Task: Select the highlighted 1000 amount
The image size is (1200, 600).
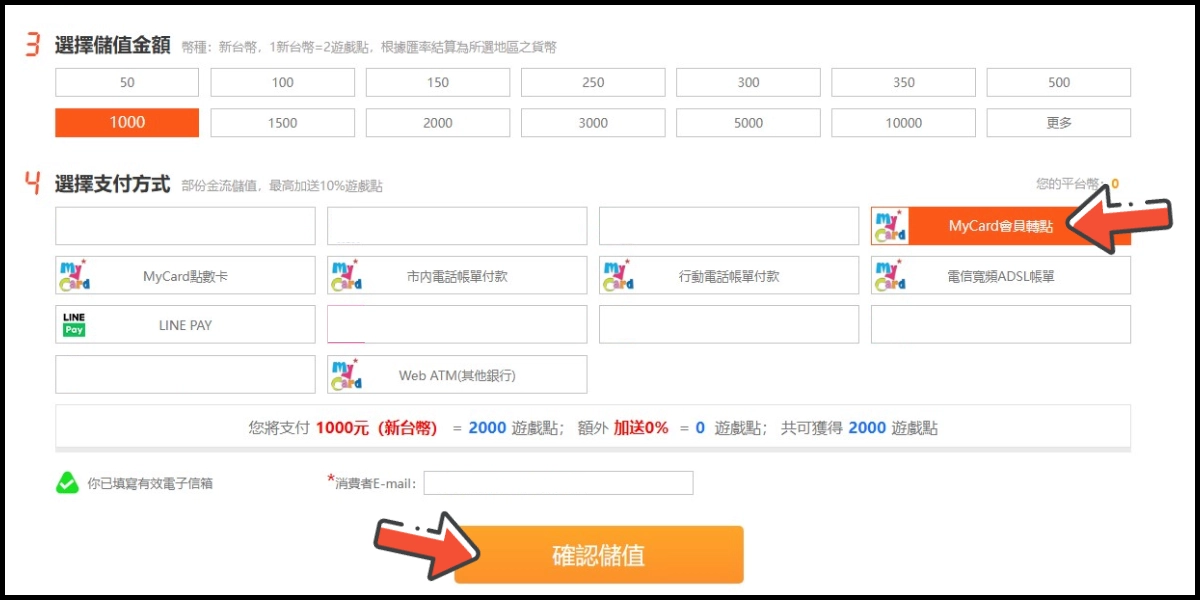Action: [127, 122]
